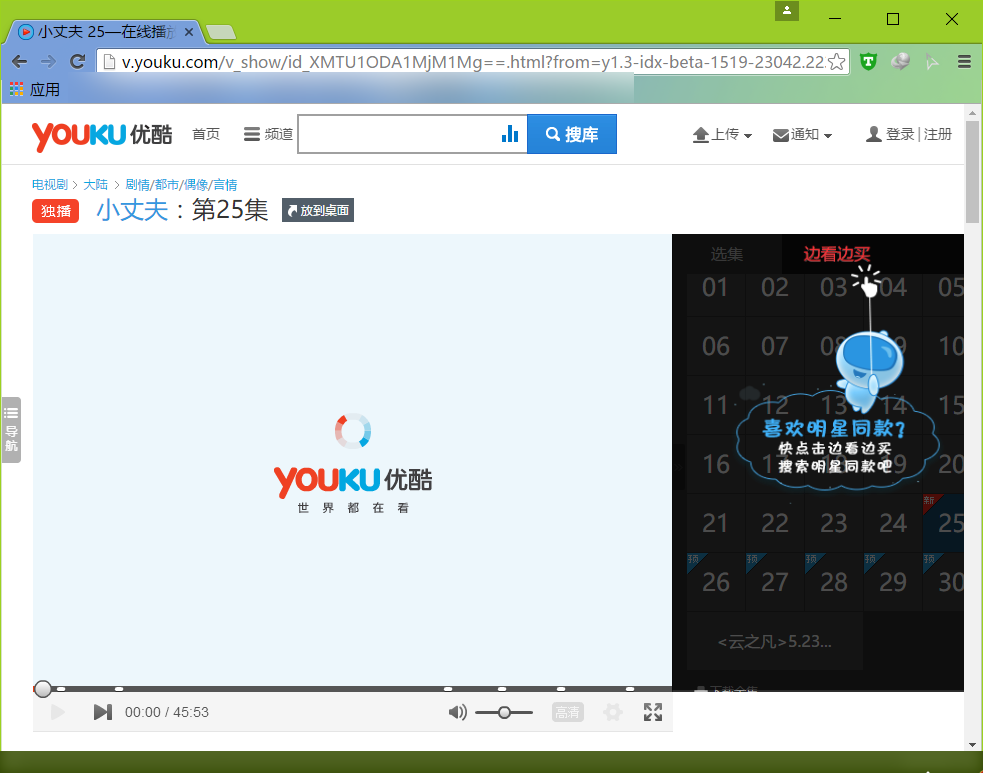Viewport: 983px width, 773px height.
Task: Open the 频道 channels menu
Action: point(268,134)
